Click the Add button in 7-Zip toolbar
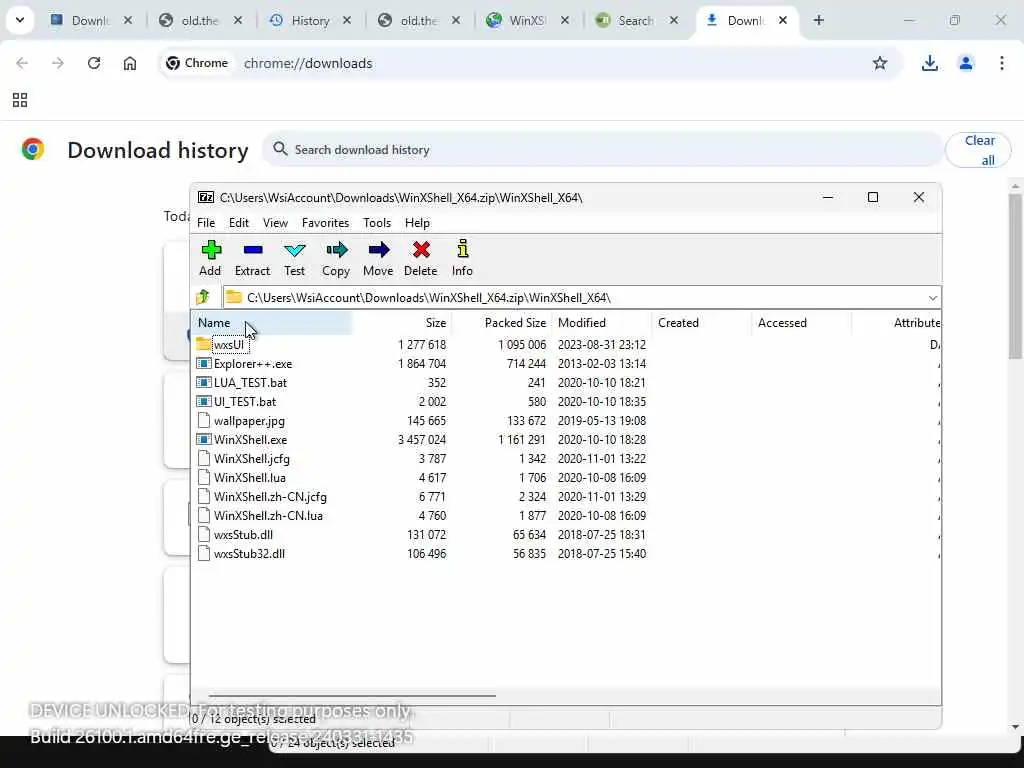This screenshot has height=768, width=1024. (x=210, y=258)
